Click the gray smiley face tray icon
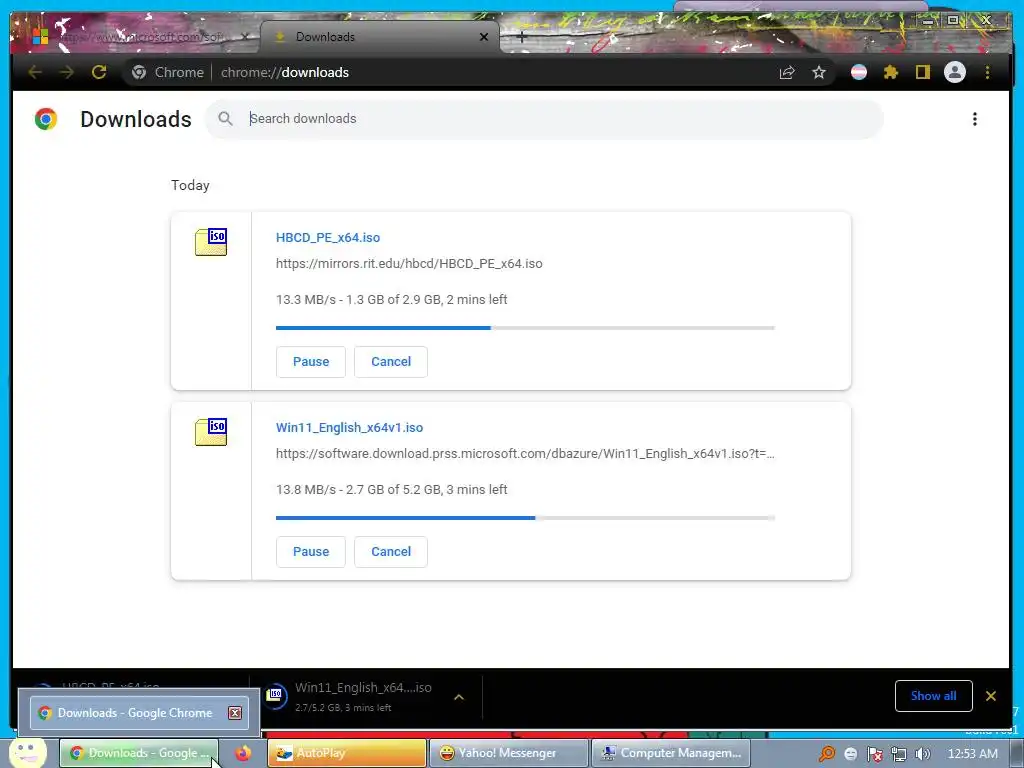Image resolution: width=1024 pixels, height=768 pixels. [850, 754]
